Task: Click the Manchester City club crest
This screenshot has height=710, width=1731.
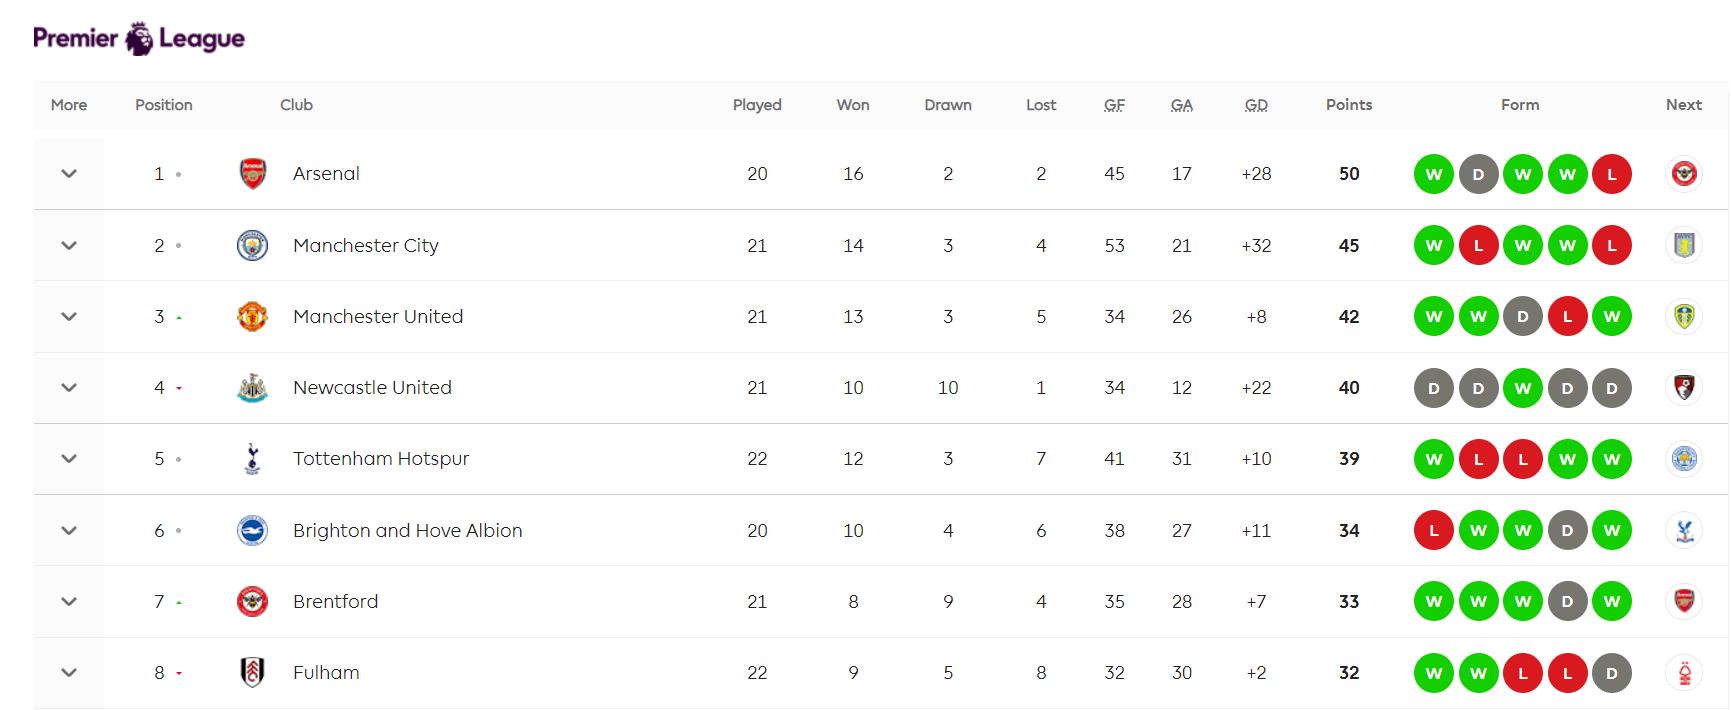Action: 252,245
